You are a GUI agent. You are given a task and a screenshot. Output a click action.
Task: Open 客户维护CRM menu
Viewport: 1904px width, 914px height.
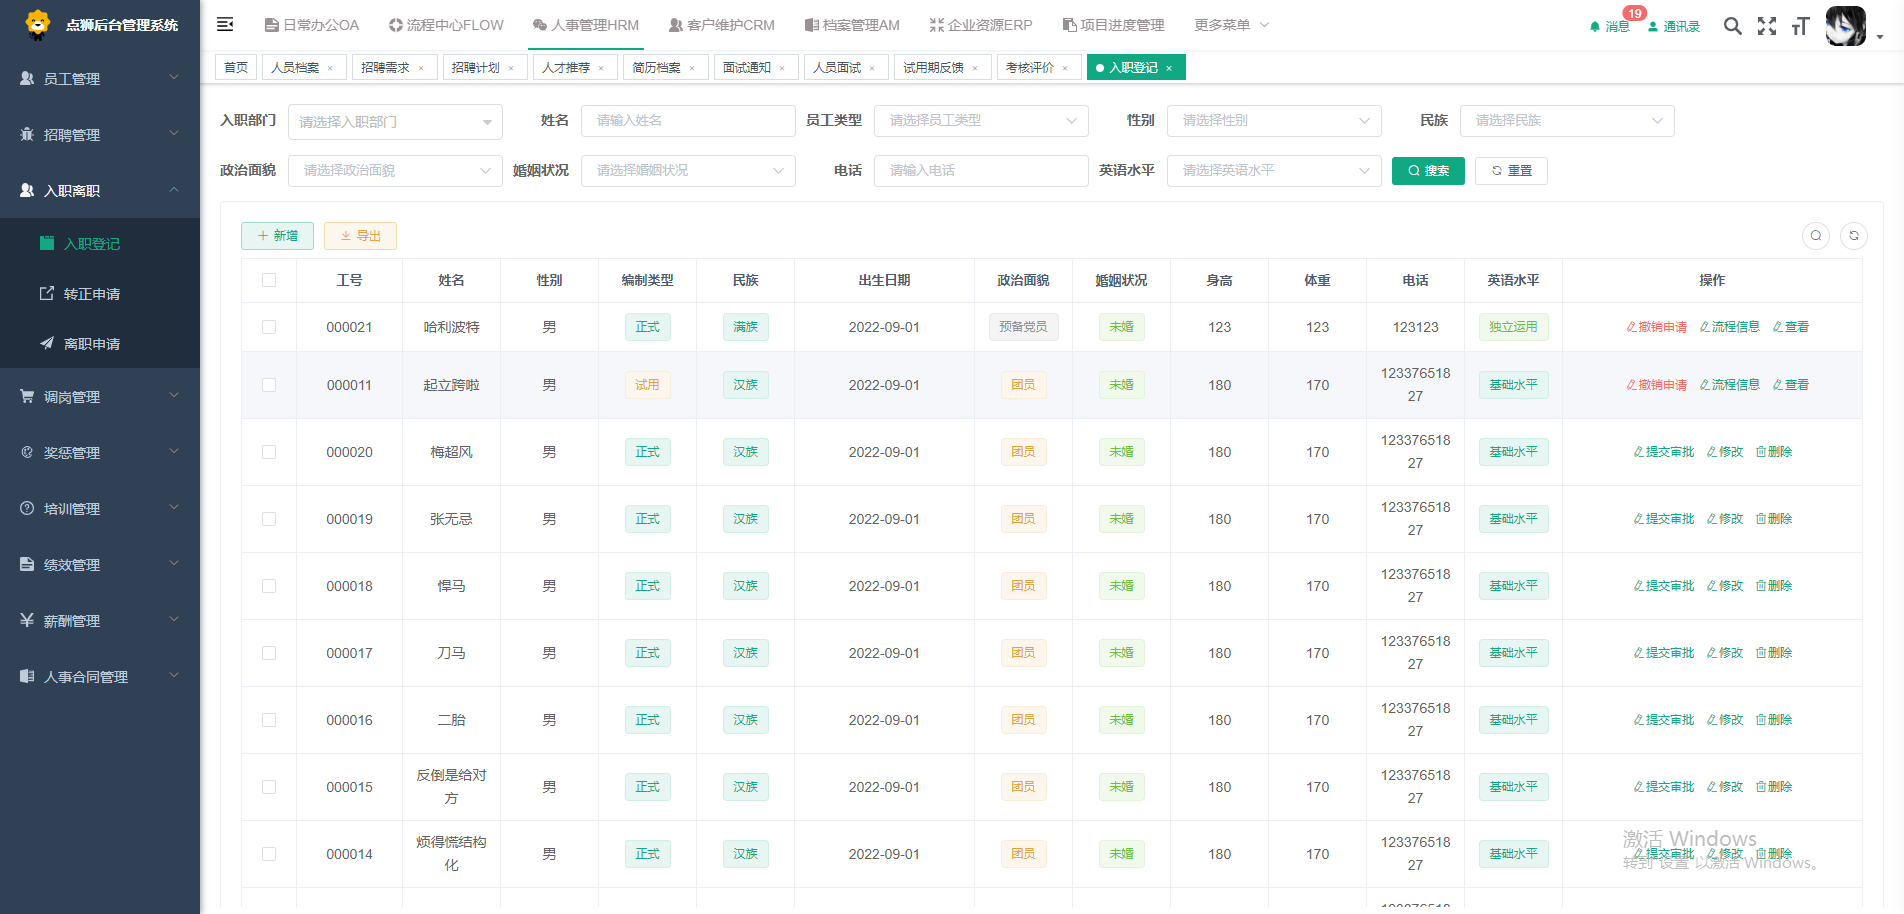[721, 25]
